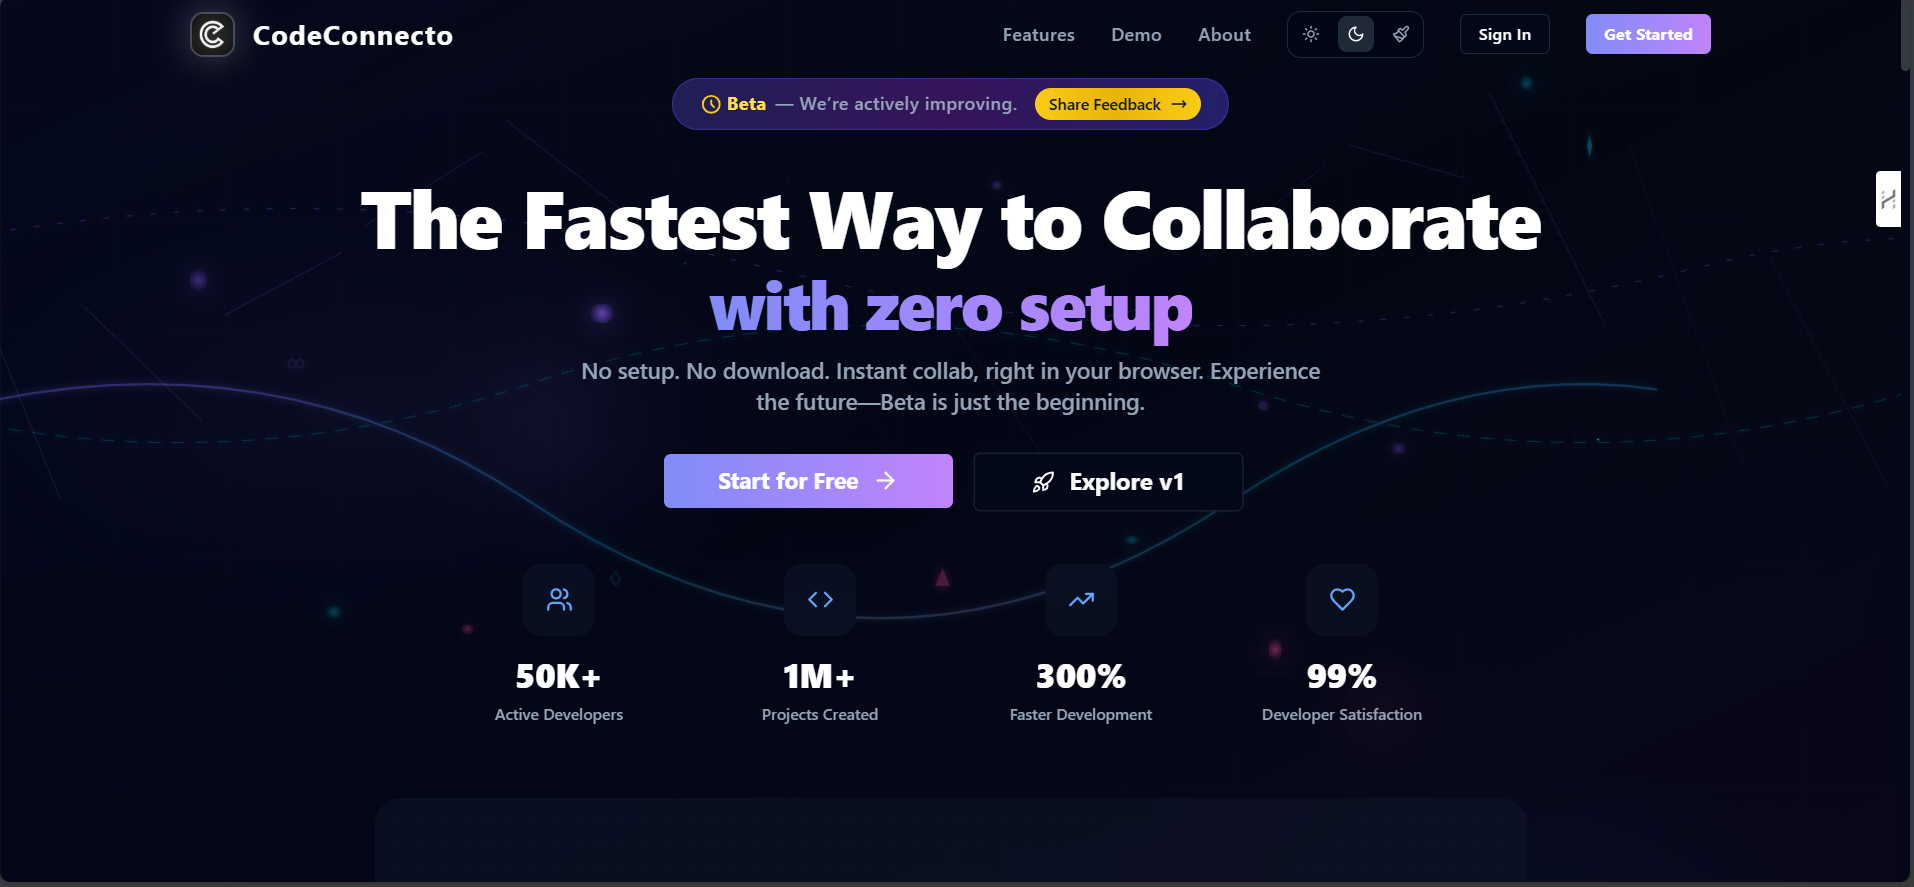Click the Get Started button
Screen dimensions: 1914x887
[1648, 34]
